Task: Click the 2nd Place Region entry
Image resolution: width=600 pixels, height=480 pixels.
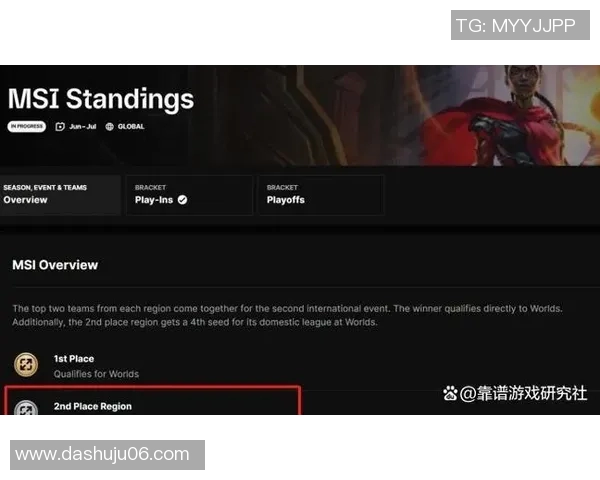Action: (153, 401)
